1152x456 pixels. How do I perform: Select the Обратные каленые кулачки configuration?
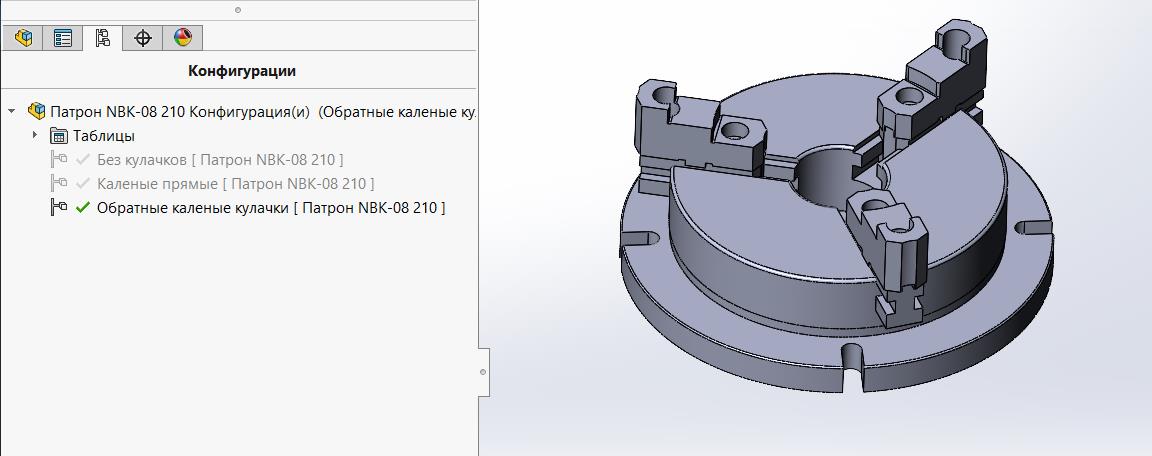pos(270,208)
